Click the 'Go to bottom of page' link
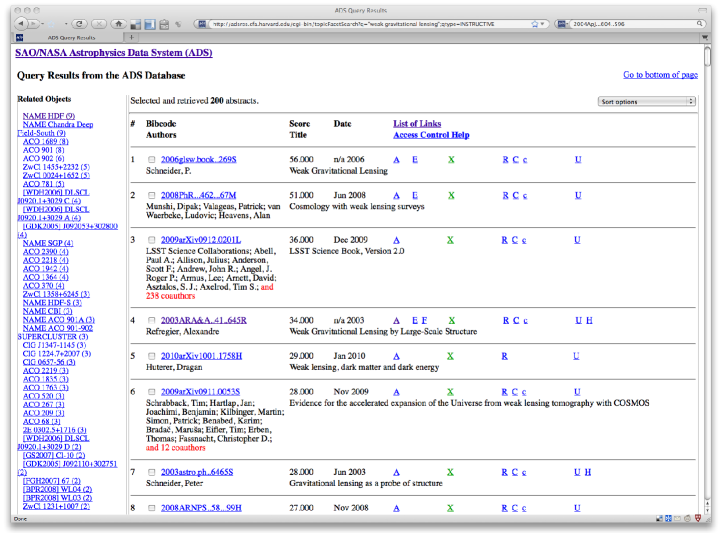The height and width of the screenshot is (533, 727). (660, 75)
